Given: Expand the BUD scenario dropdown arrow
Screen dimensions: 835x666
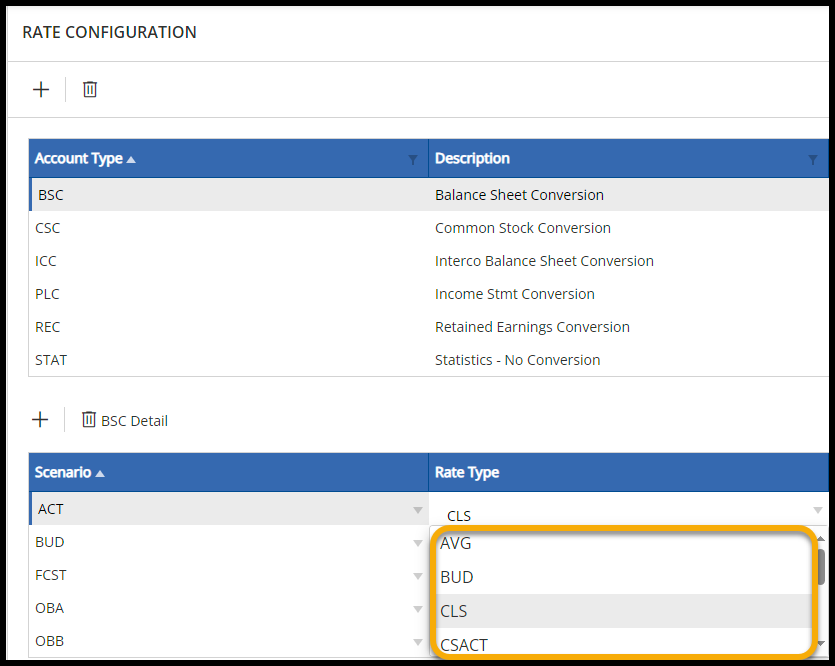Looking at the screenshot, I should point(418,543).
